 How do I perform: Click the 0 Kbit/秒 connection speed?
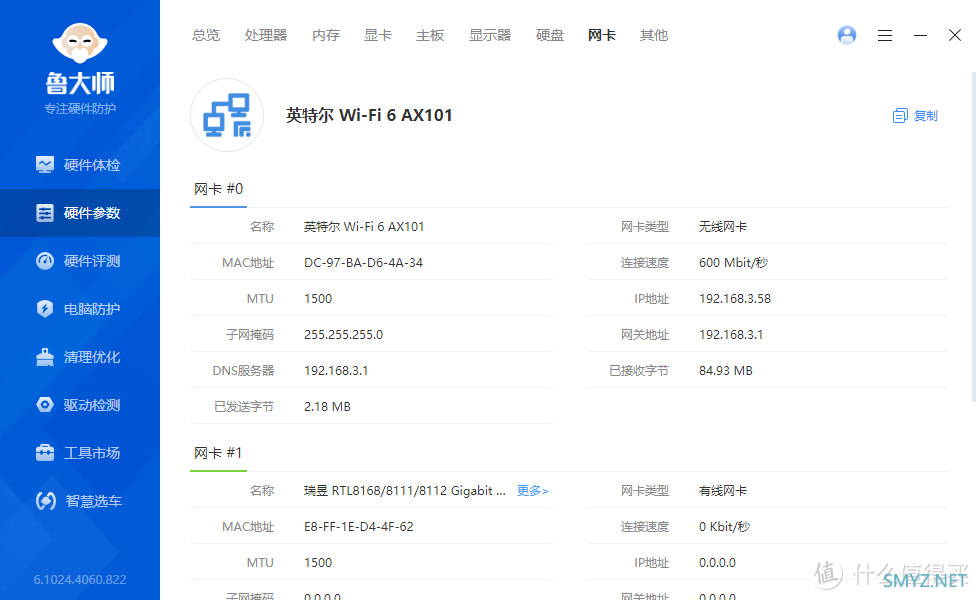click(724, 527)
